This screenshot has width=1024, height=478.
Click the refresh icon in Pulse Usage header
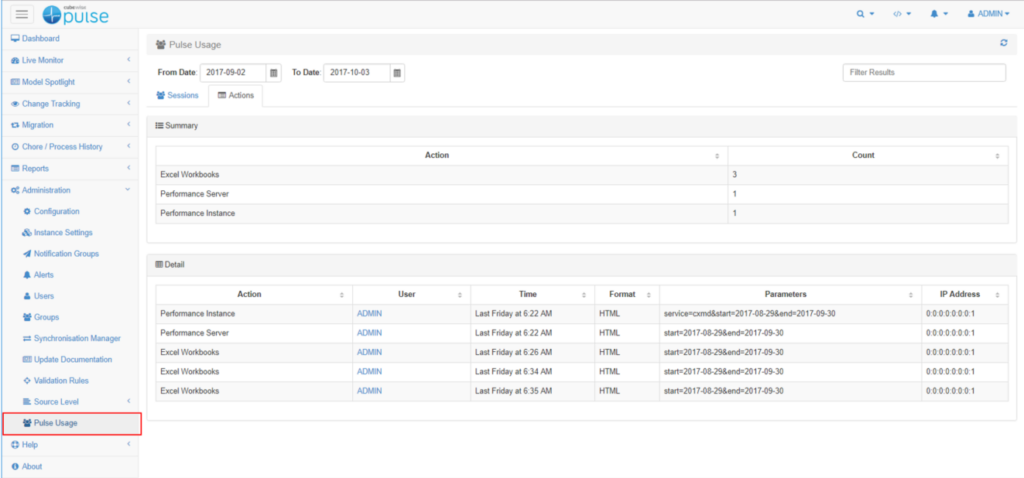(1003, 43)
